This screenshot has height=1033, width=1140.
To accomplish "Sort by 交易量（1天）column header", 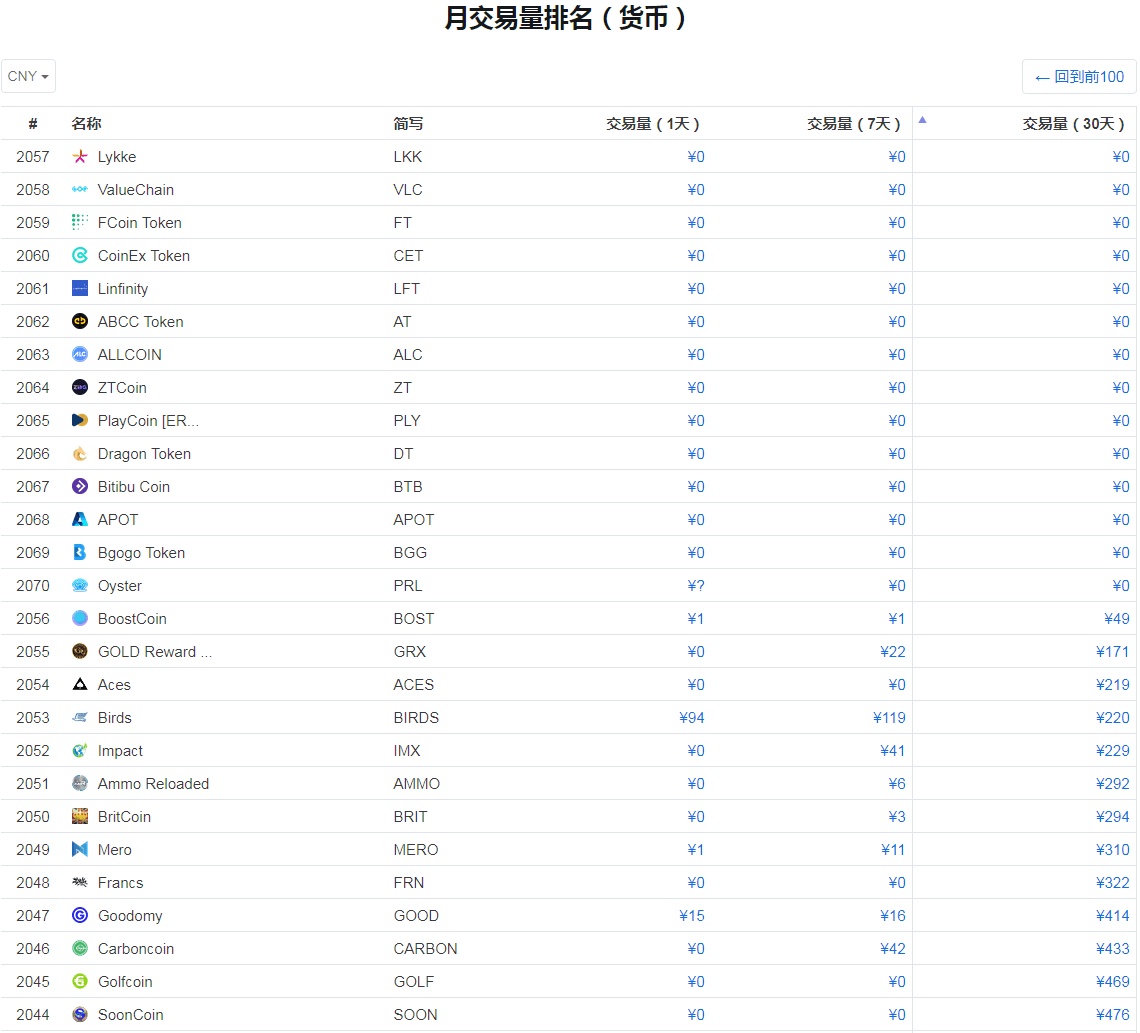I will pos(653,124).
